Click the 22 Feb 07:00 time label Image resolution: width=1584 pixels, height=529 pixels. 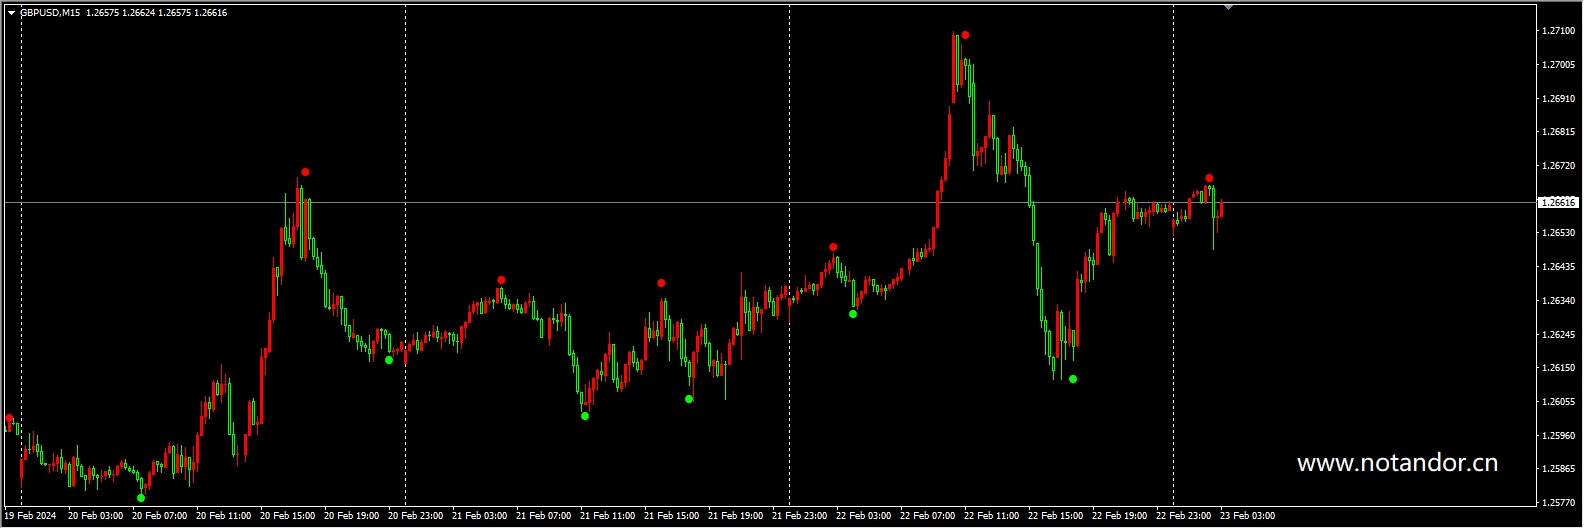tap(928, 516)
